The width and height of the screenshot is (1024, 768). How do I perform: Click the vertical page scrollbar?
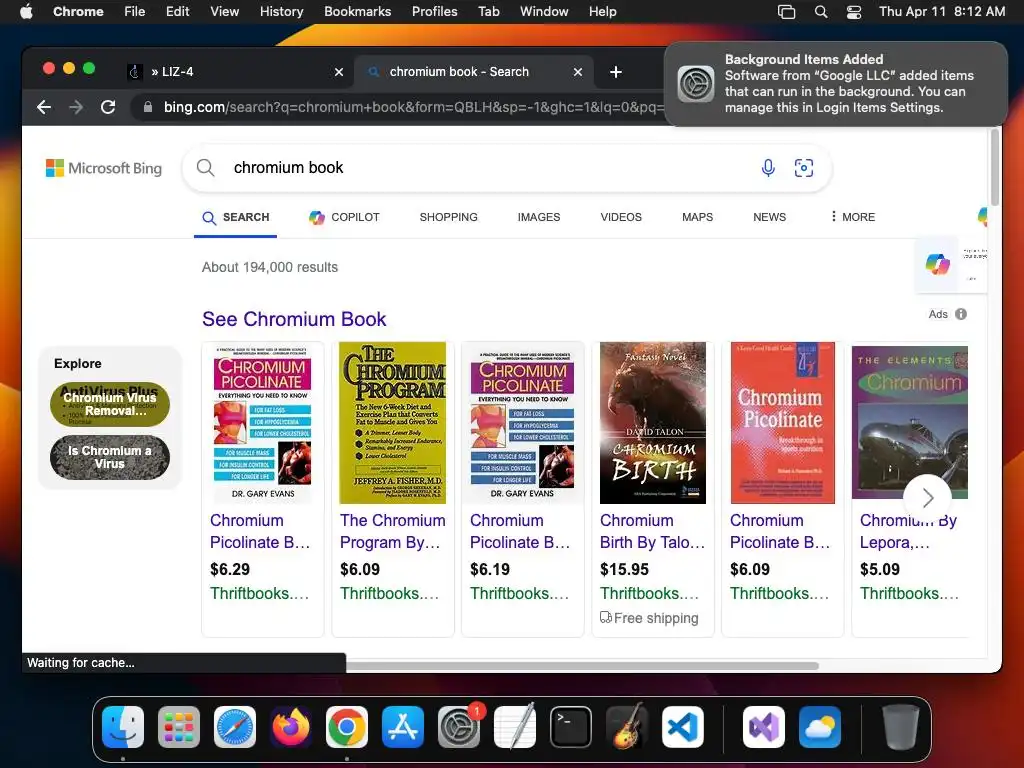tap(995, 167)
